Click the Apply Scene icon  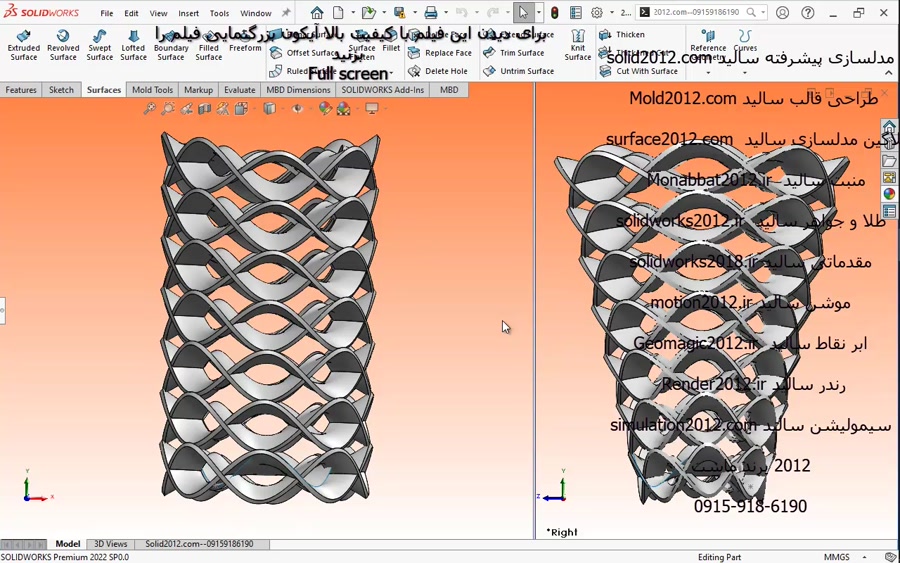pos(343,108)
